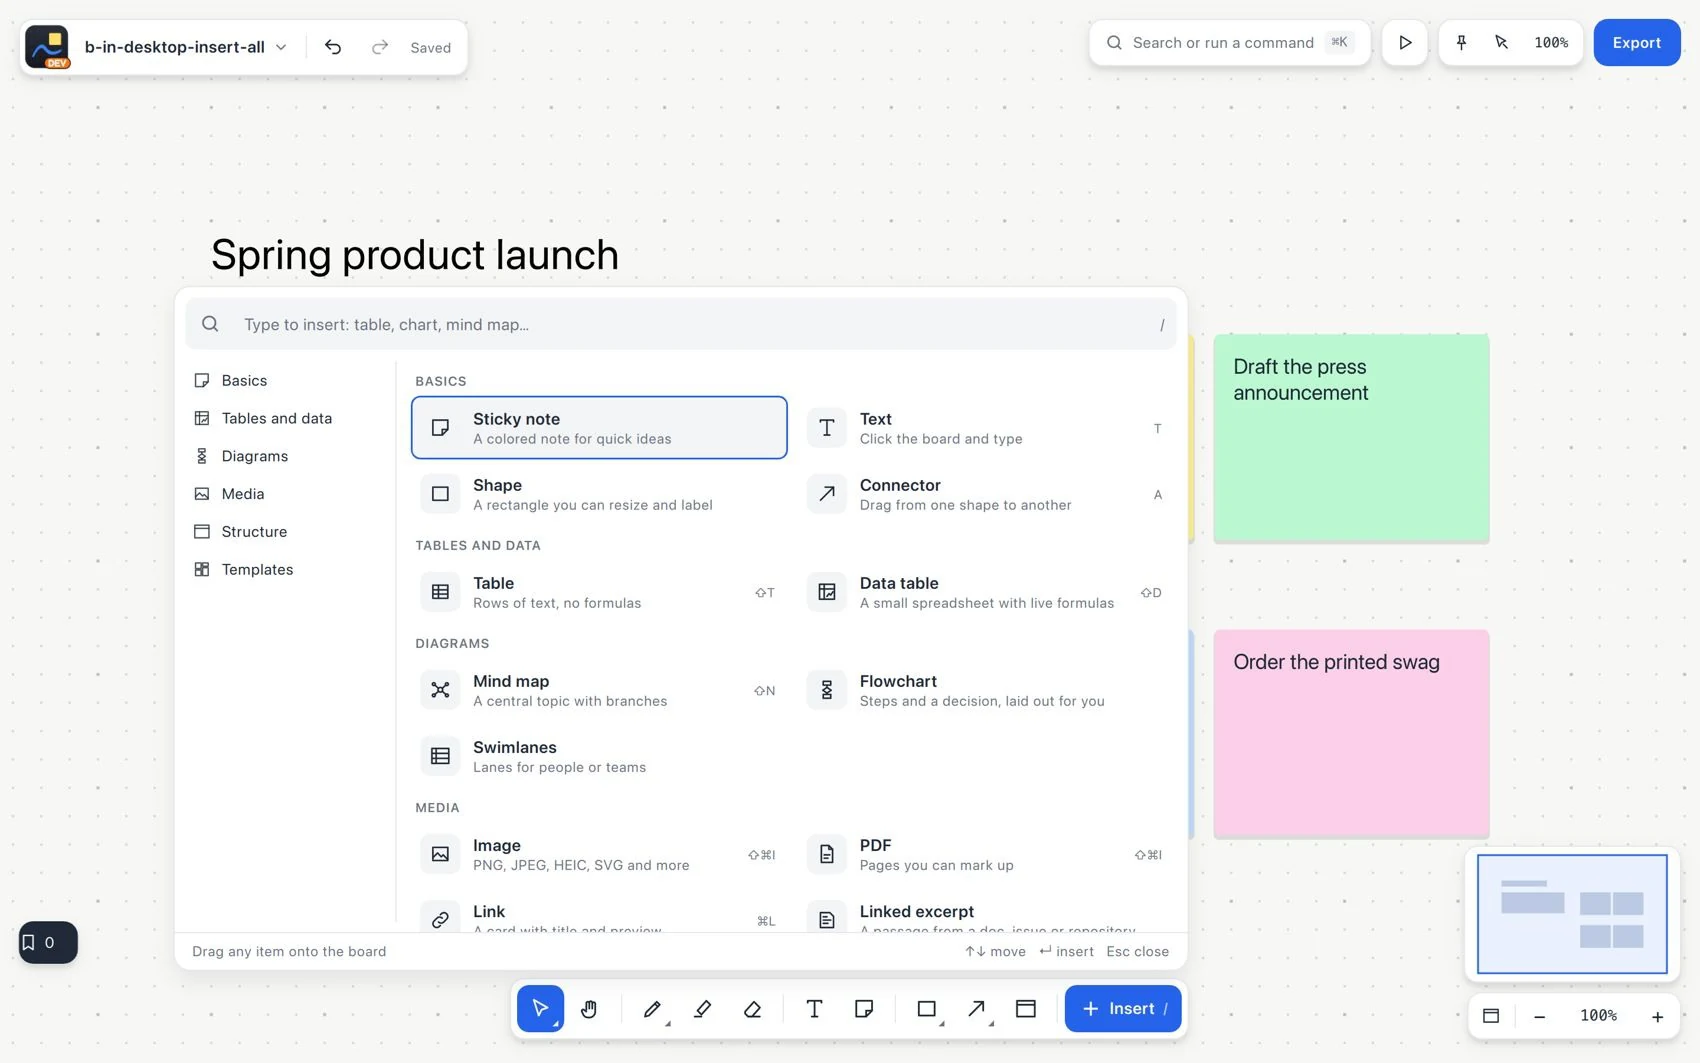Screen dimensions: 1700x1063
Task: Click the minimap board overview thumbnail
Action: [1572, 914]
